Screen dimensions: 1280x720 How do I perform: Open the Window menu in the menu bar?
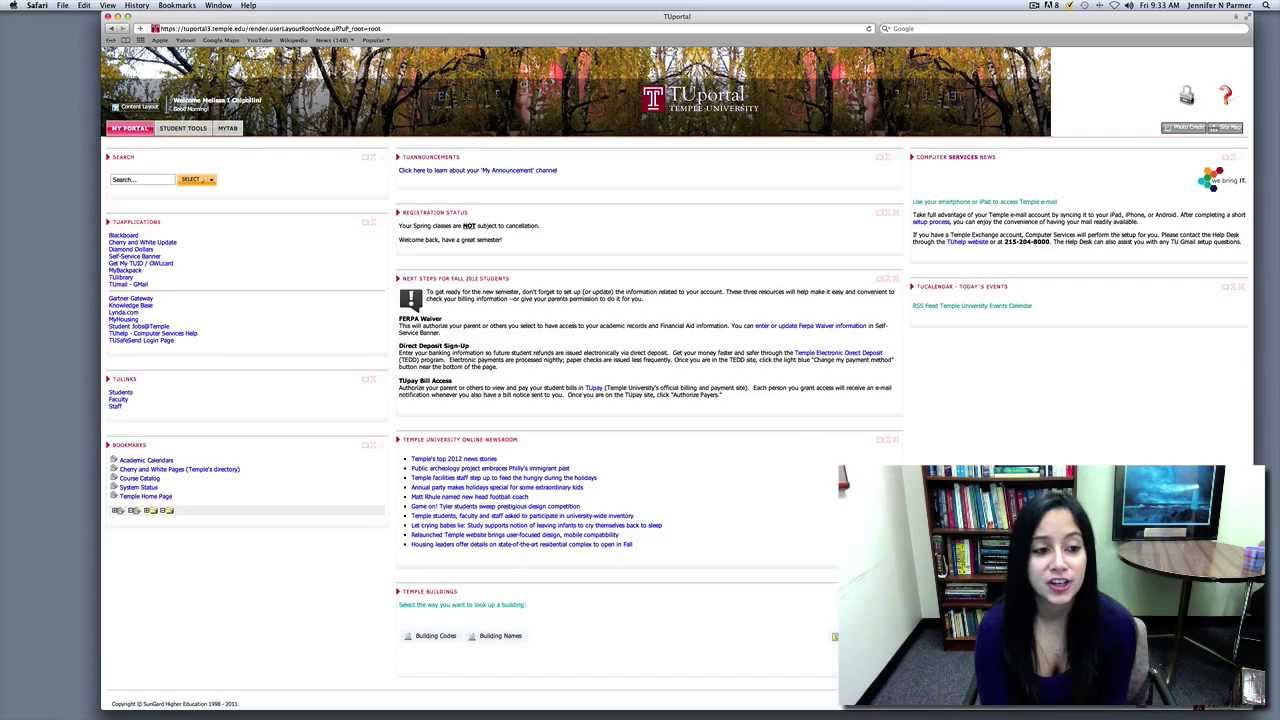(218, 5)
